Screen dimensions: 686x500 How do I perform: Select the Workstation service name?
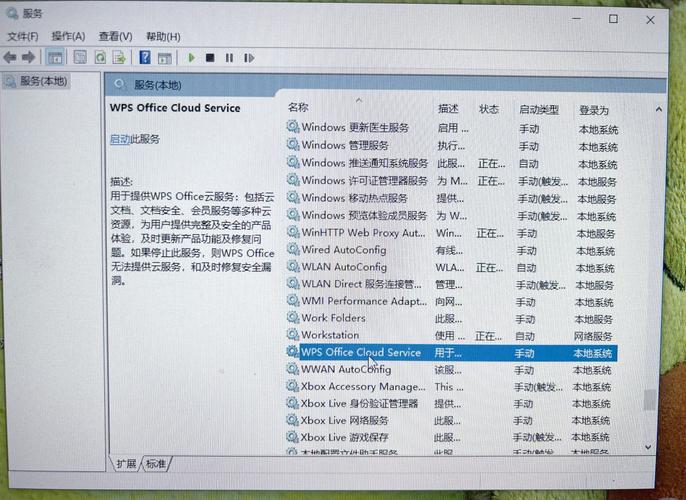[330, 335]
